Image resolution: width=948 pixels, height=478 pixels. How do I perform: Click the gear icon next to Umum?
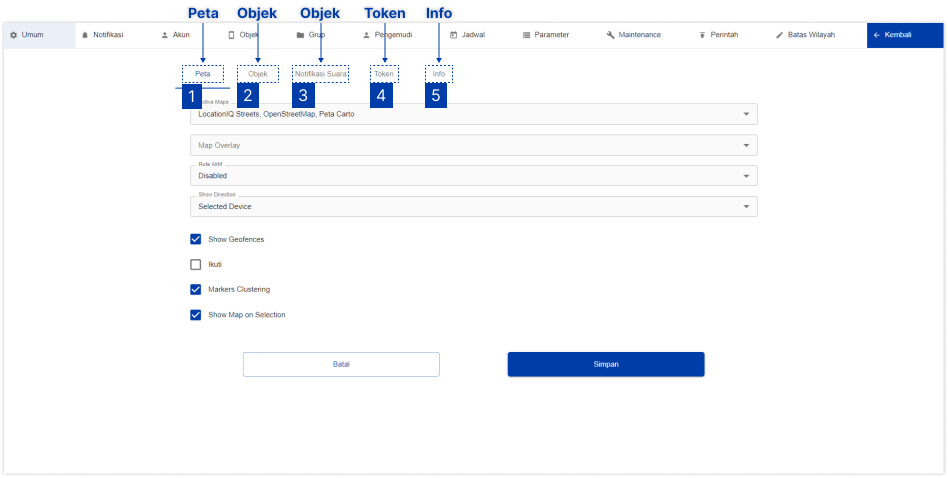coord(14,35)
